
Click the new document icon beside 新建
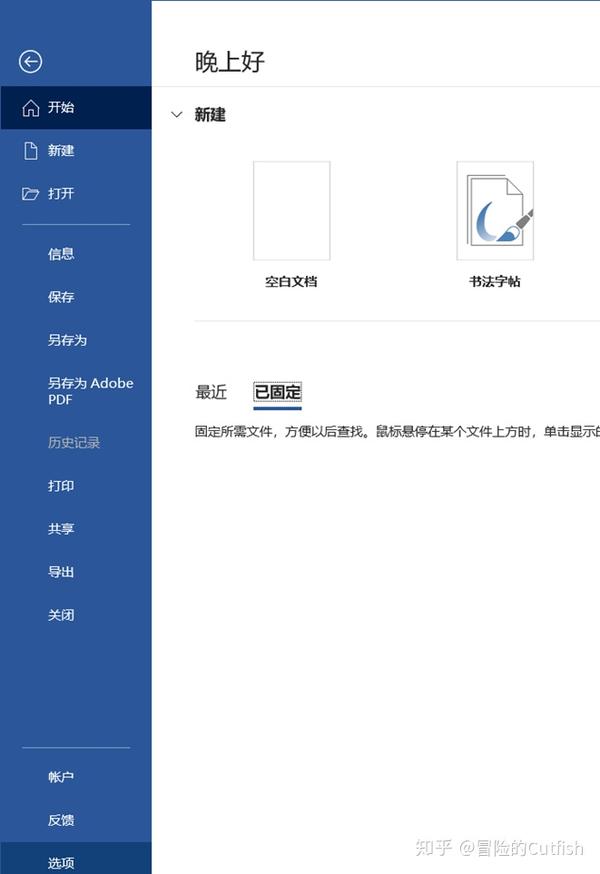(x=31, y=150)
